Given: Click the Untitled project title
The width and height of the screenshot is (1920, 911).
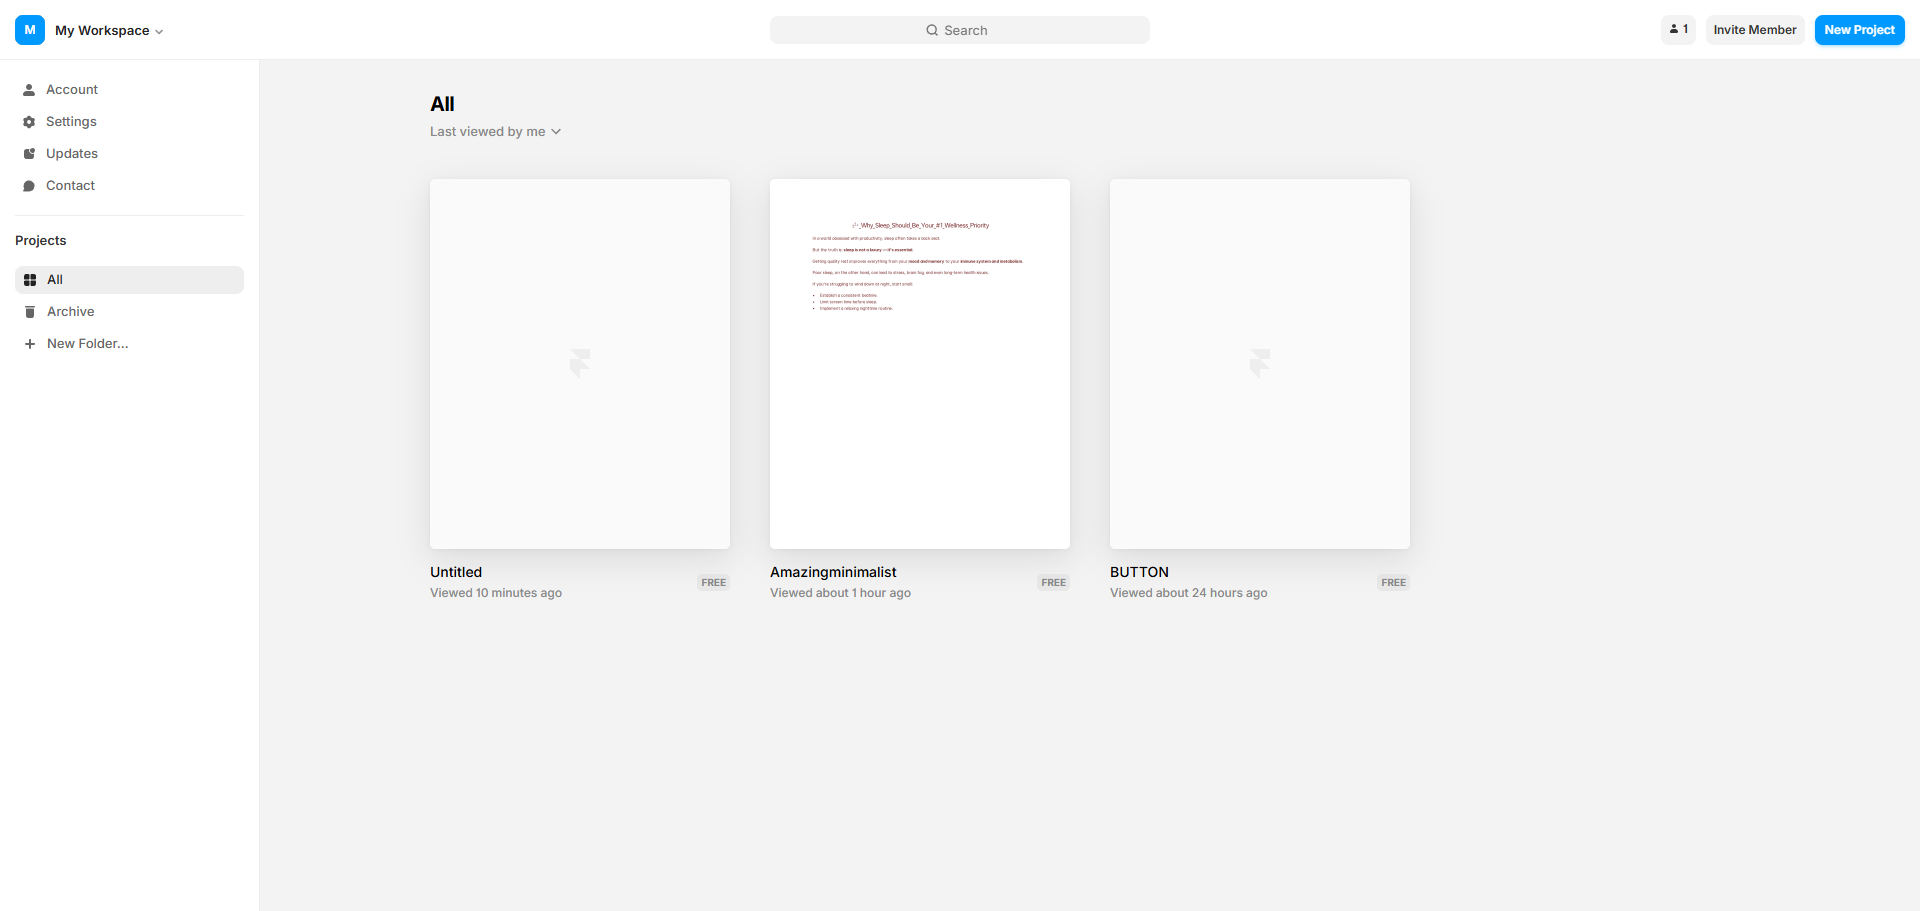Looking at the screenshot, I should point(456,572).
